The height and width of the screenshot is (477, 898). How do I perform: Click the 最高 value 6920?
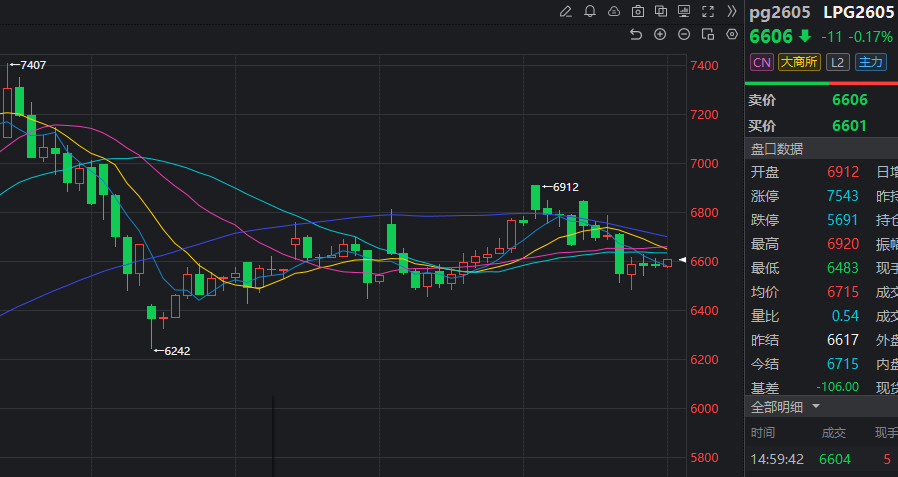pos(843,244)
